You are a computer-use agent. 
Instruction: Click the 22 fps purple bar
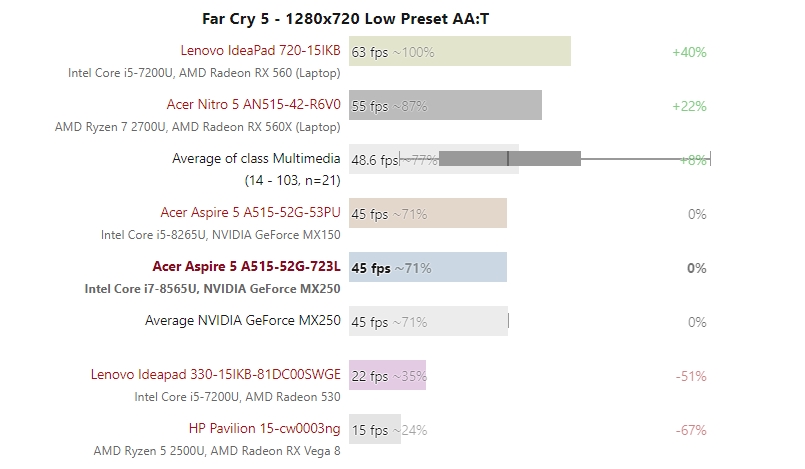pyautogui.click(x=387, y=376)
